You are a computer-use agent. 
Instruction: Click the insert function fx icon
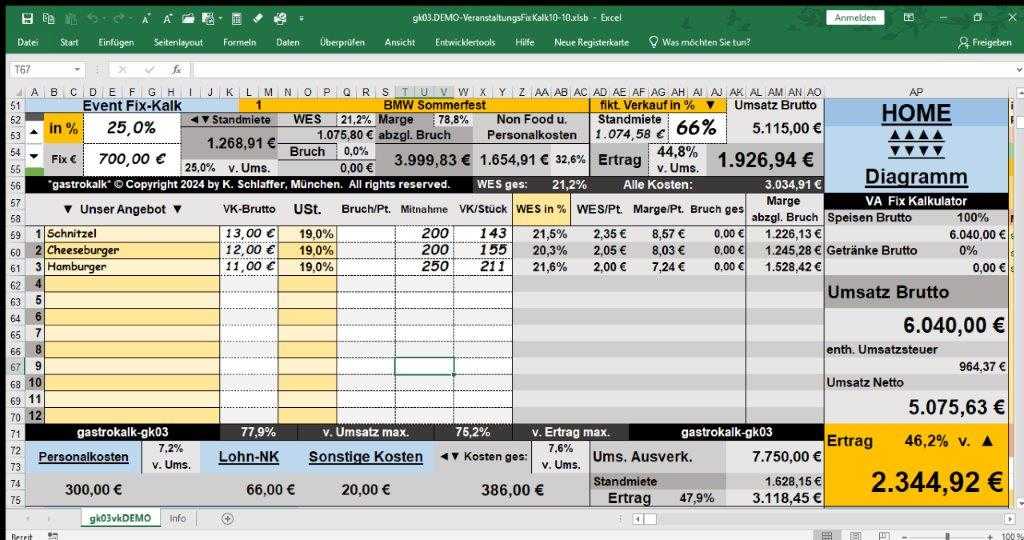pyautogui.click(x=177, y=70)
